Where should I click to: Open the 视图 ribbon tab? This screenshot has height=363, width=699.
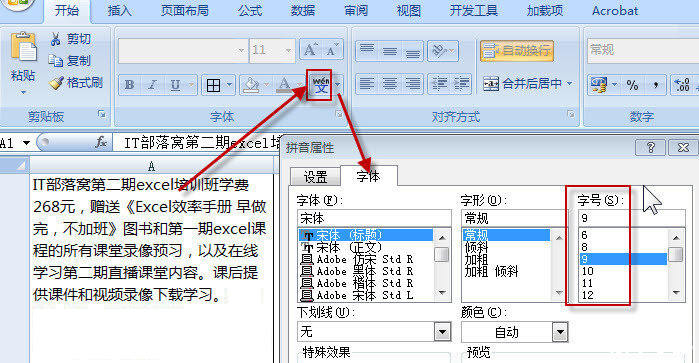409,11
